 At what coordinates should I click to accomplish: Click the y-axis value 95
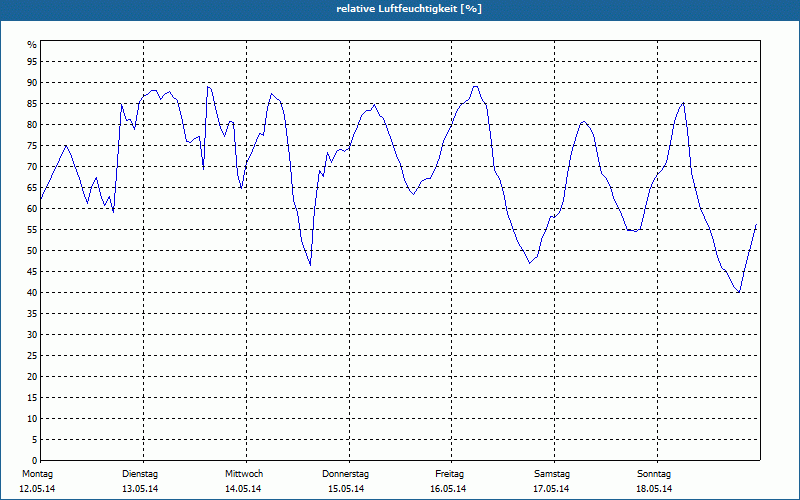[x=32, y=62]
